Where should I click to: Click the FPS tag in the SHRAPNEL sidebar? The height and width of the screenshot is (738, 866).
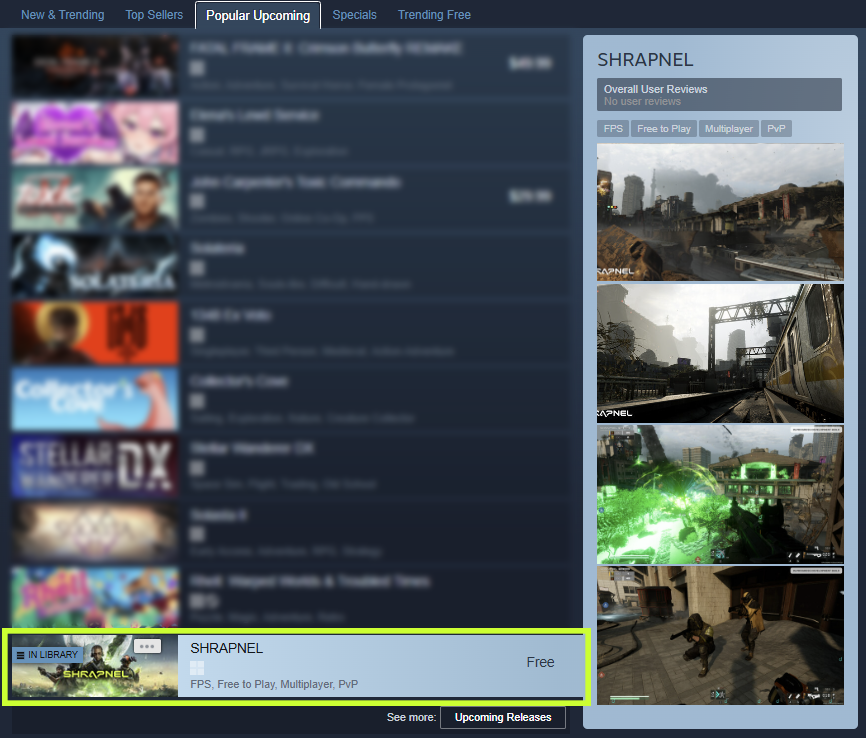click(x=613, y=128)
